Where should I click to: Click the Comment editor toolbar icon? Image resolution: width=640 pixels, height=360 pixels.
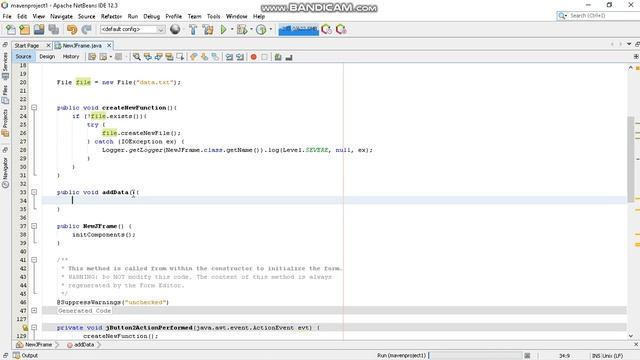[x=278, y=57]
